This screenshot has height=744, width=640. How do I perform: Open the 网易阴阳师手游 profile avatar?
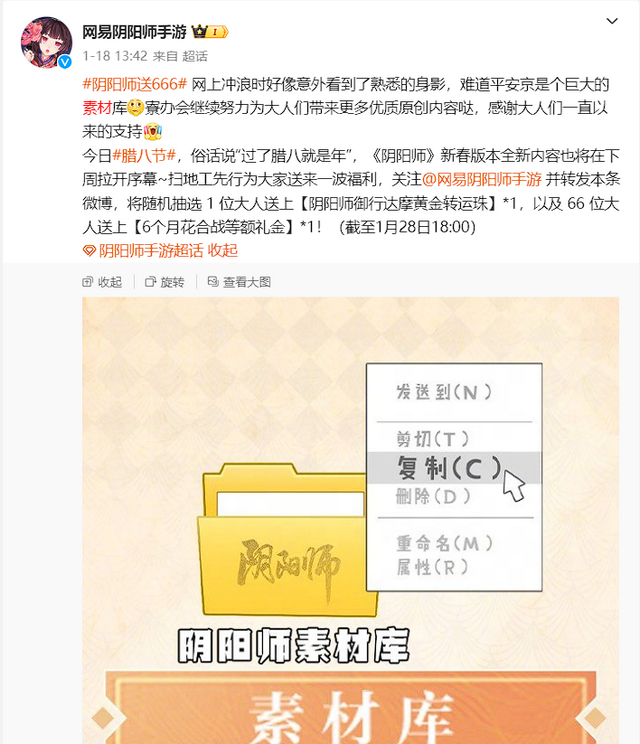point(46,42)
